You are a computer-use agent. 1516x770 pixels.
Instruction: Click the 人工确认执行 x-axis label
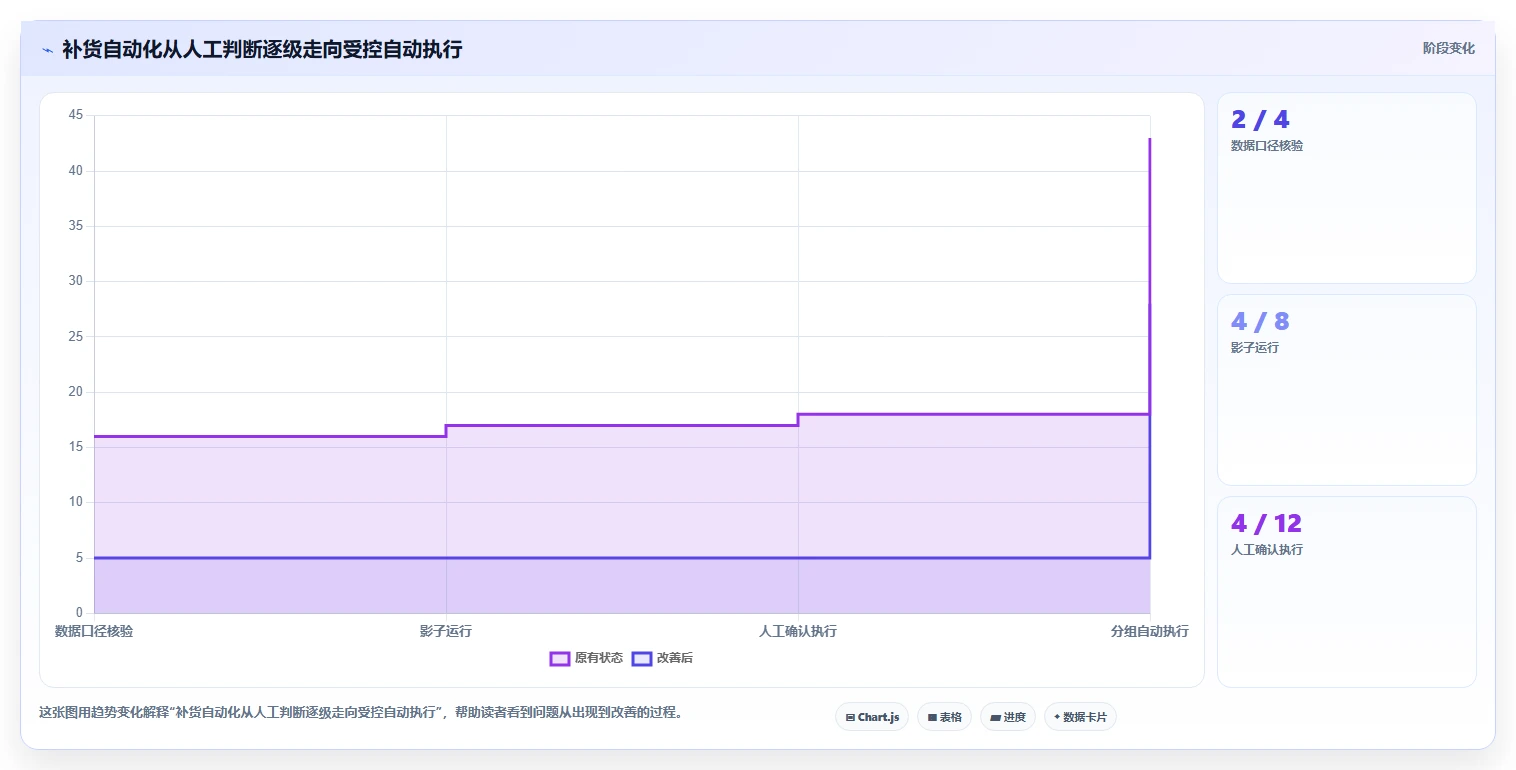(x=798, y=632)
